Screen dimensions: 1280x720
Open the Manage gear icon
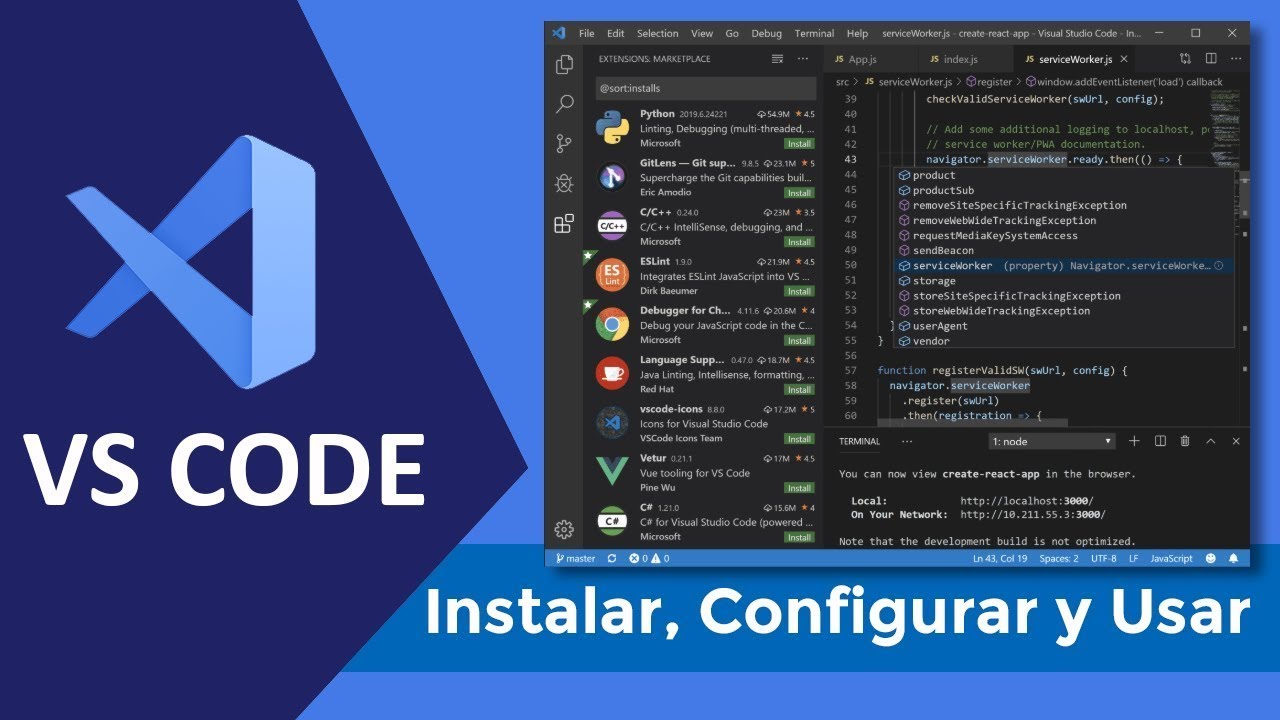coord(564,529)
